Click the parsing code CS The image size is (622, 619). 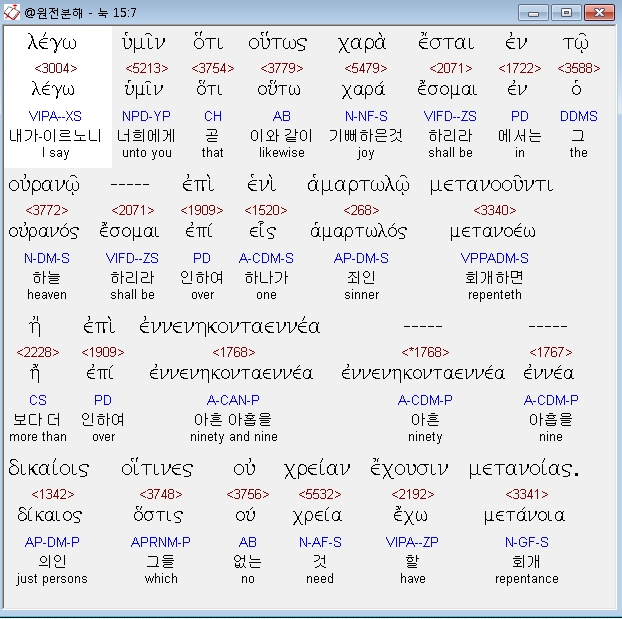(x=38, y=400)
